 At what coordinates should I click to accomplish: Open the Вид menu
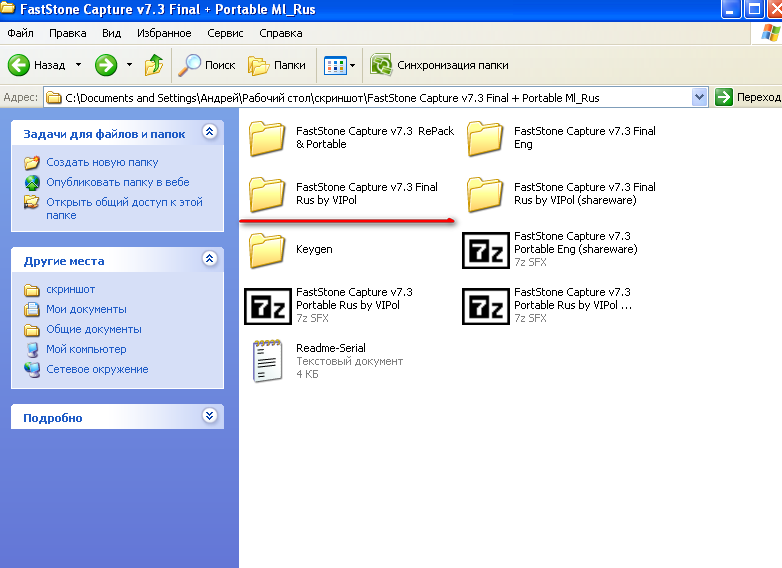[x=112, y=33]
